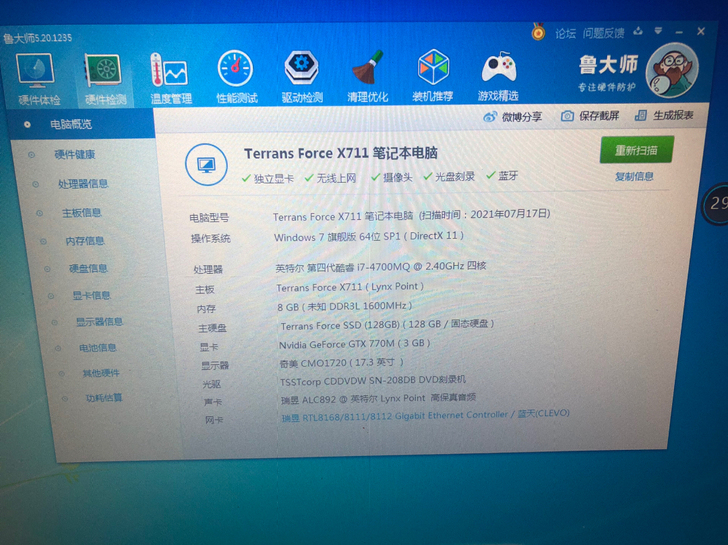Click the 独立显卡 checkmark feature
Screen dimensions: 728x545
268,178
